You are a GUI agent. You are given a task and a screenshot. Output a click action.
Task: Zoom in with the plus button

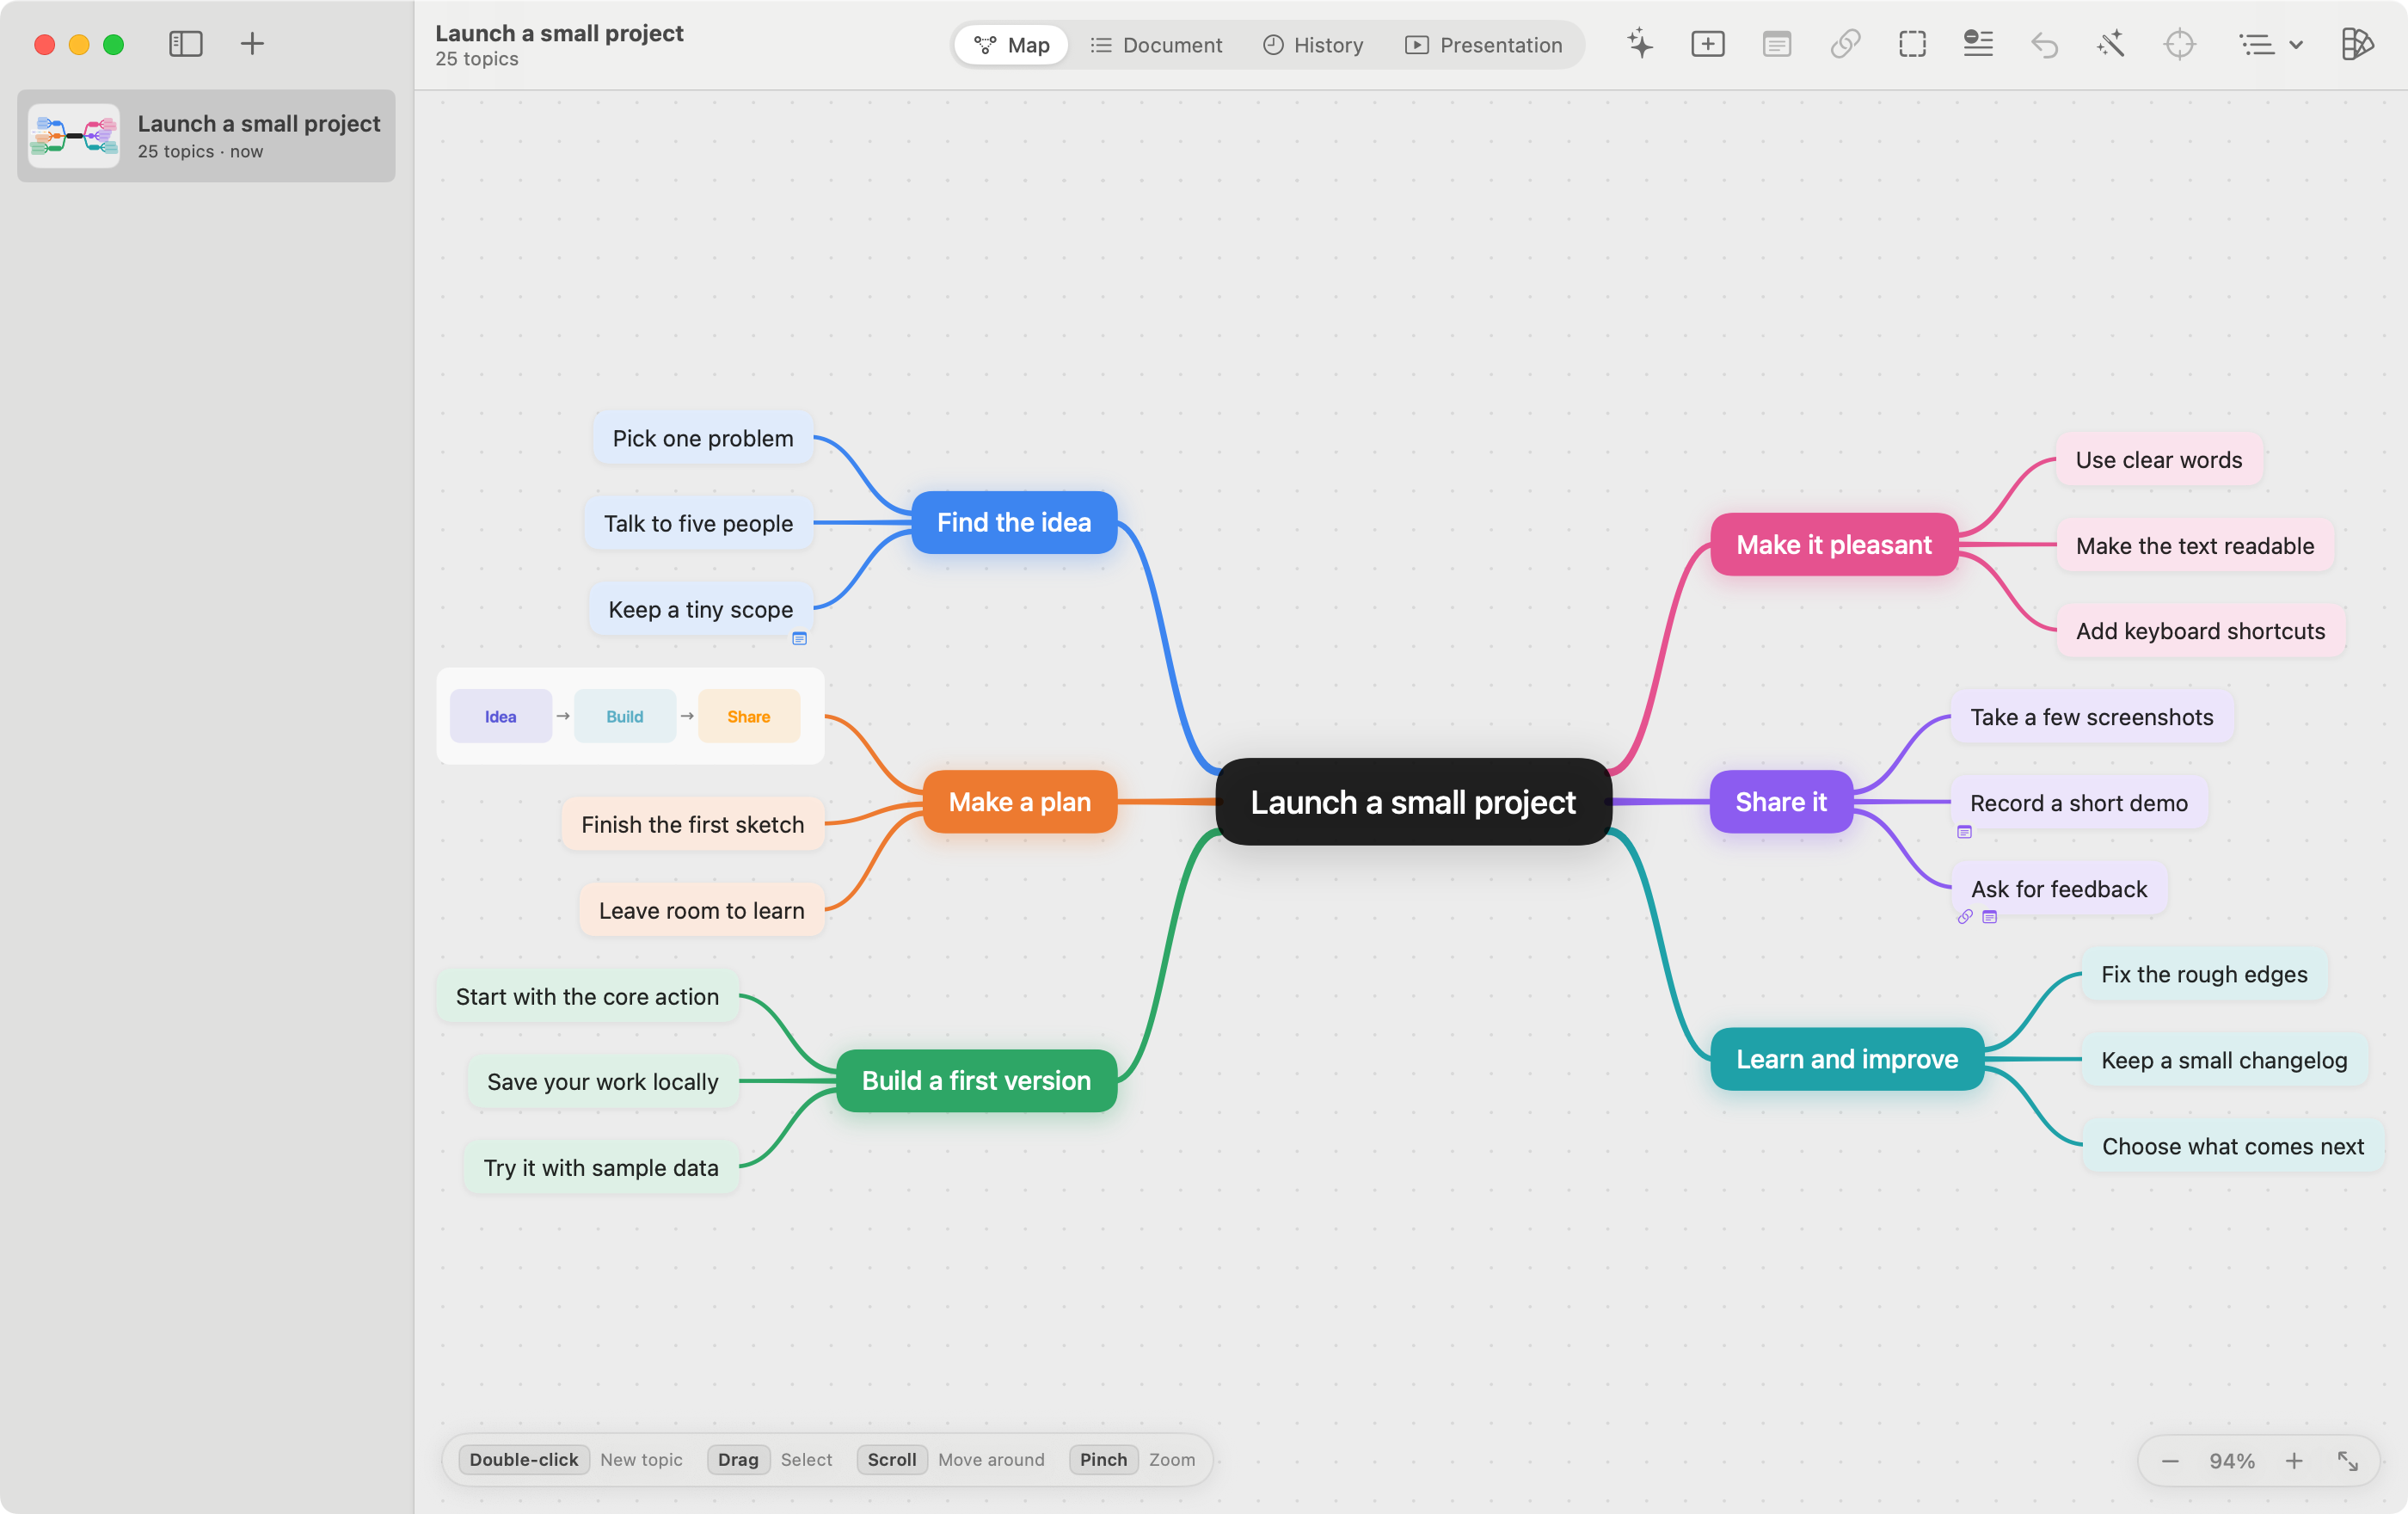2294,1461
